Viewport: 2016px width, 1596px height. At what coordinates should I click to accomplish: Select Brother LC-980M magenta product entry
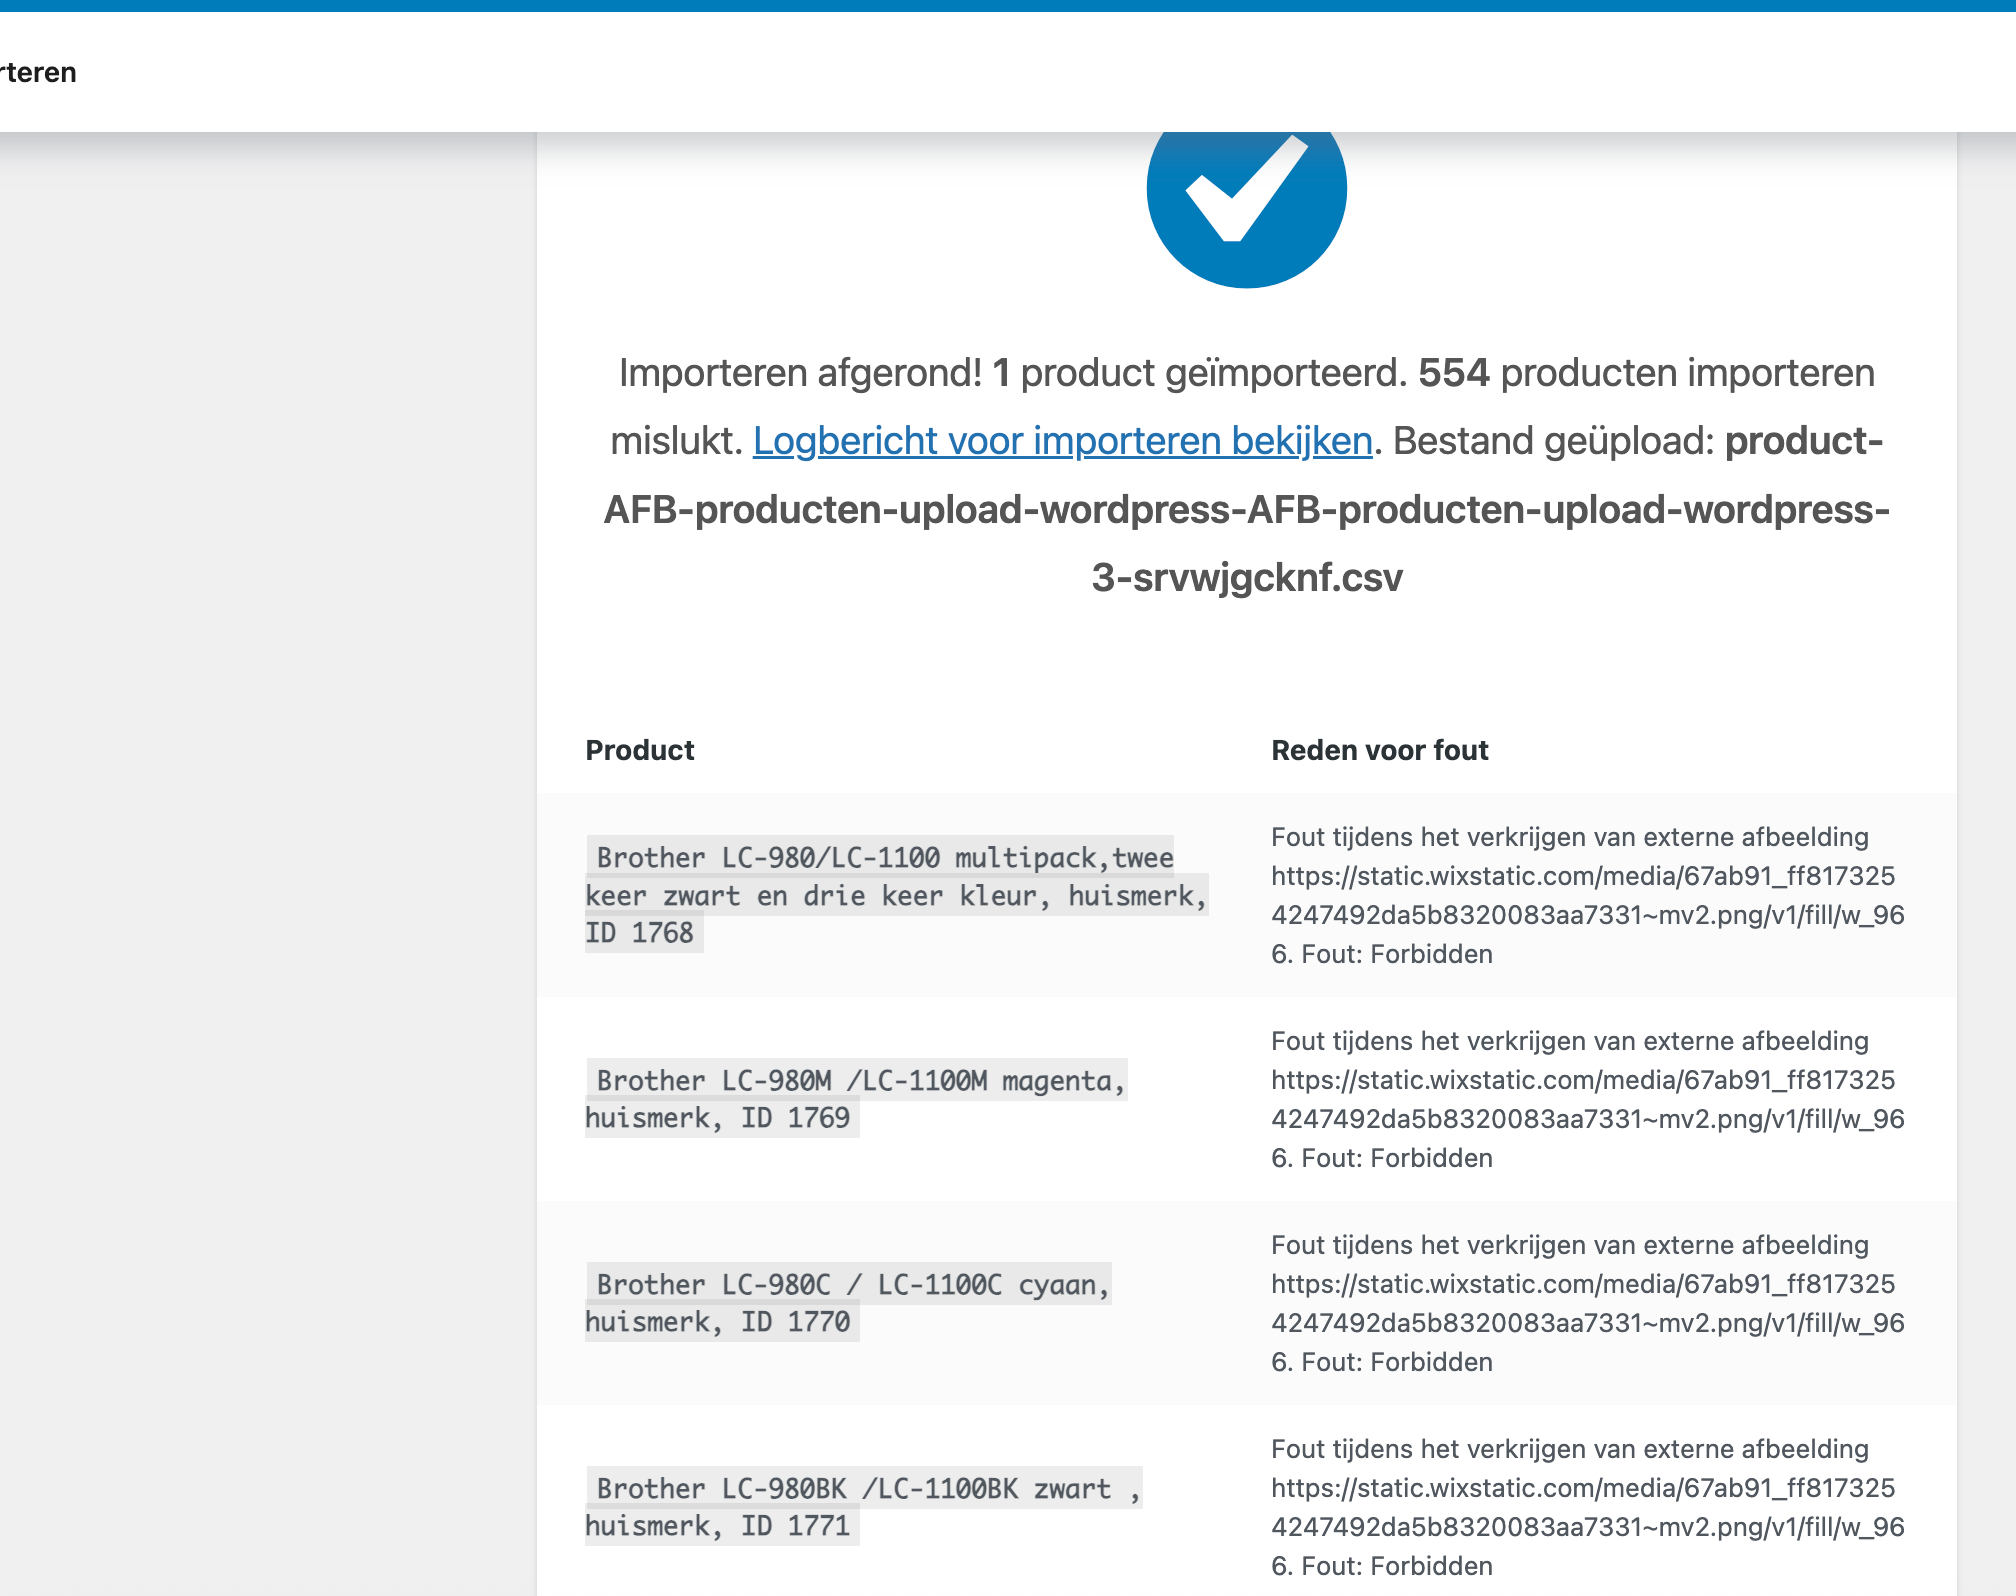(x=856, y=1099)
